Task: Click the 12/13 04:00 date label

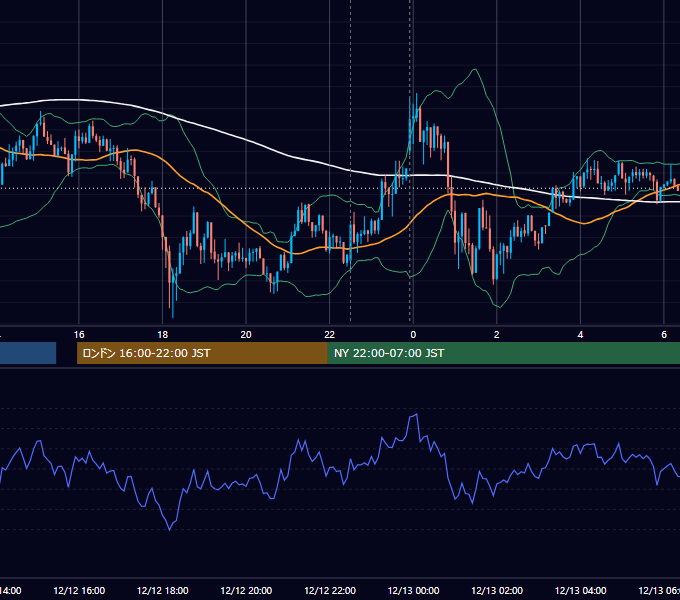Action: pos(581,590)
